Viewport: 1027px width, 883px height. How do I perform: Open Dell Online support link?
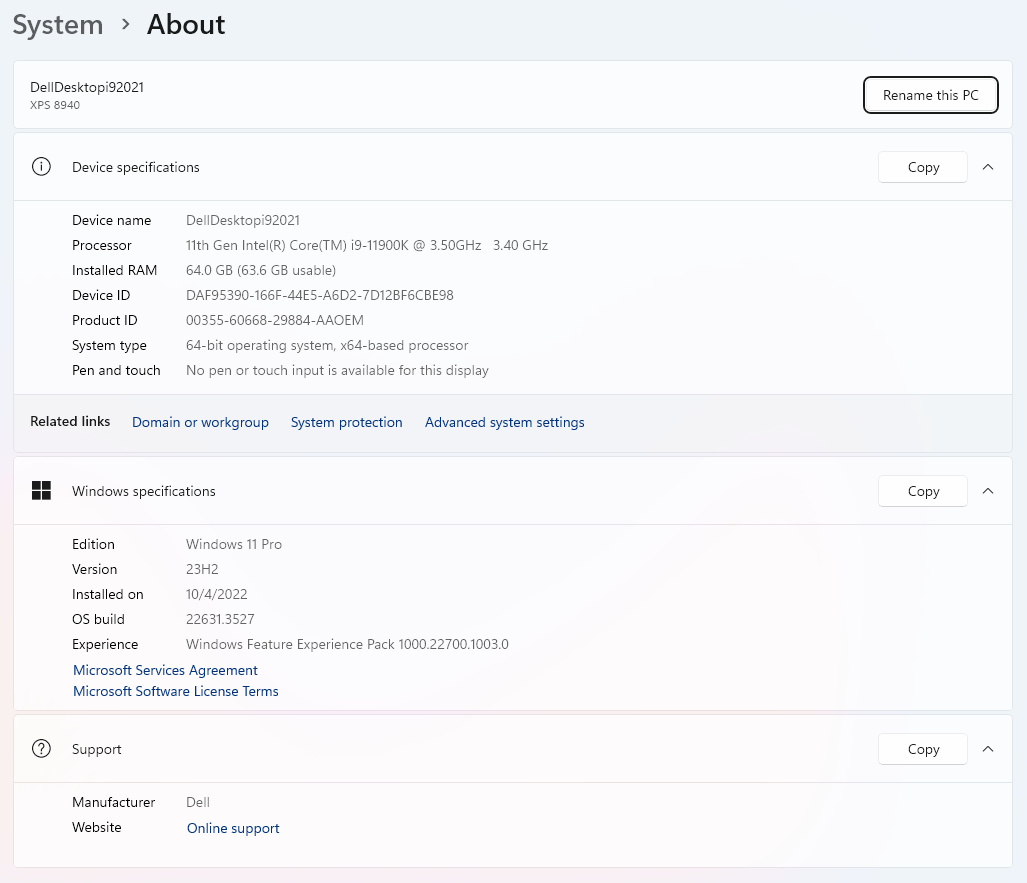click(x=233, y=828)
